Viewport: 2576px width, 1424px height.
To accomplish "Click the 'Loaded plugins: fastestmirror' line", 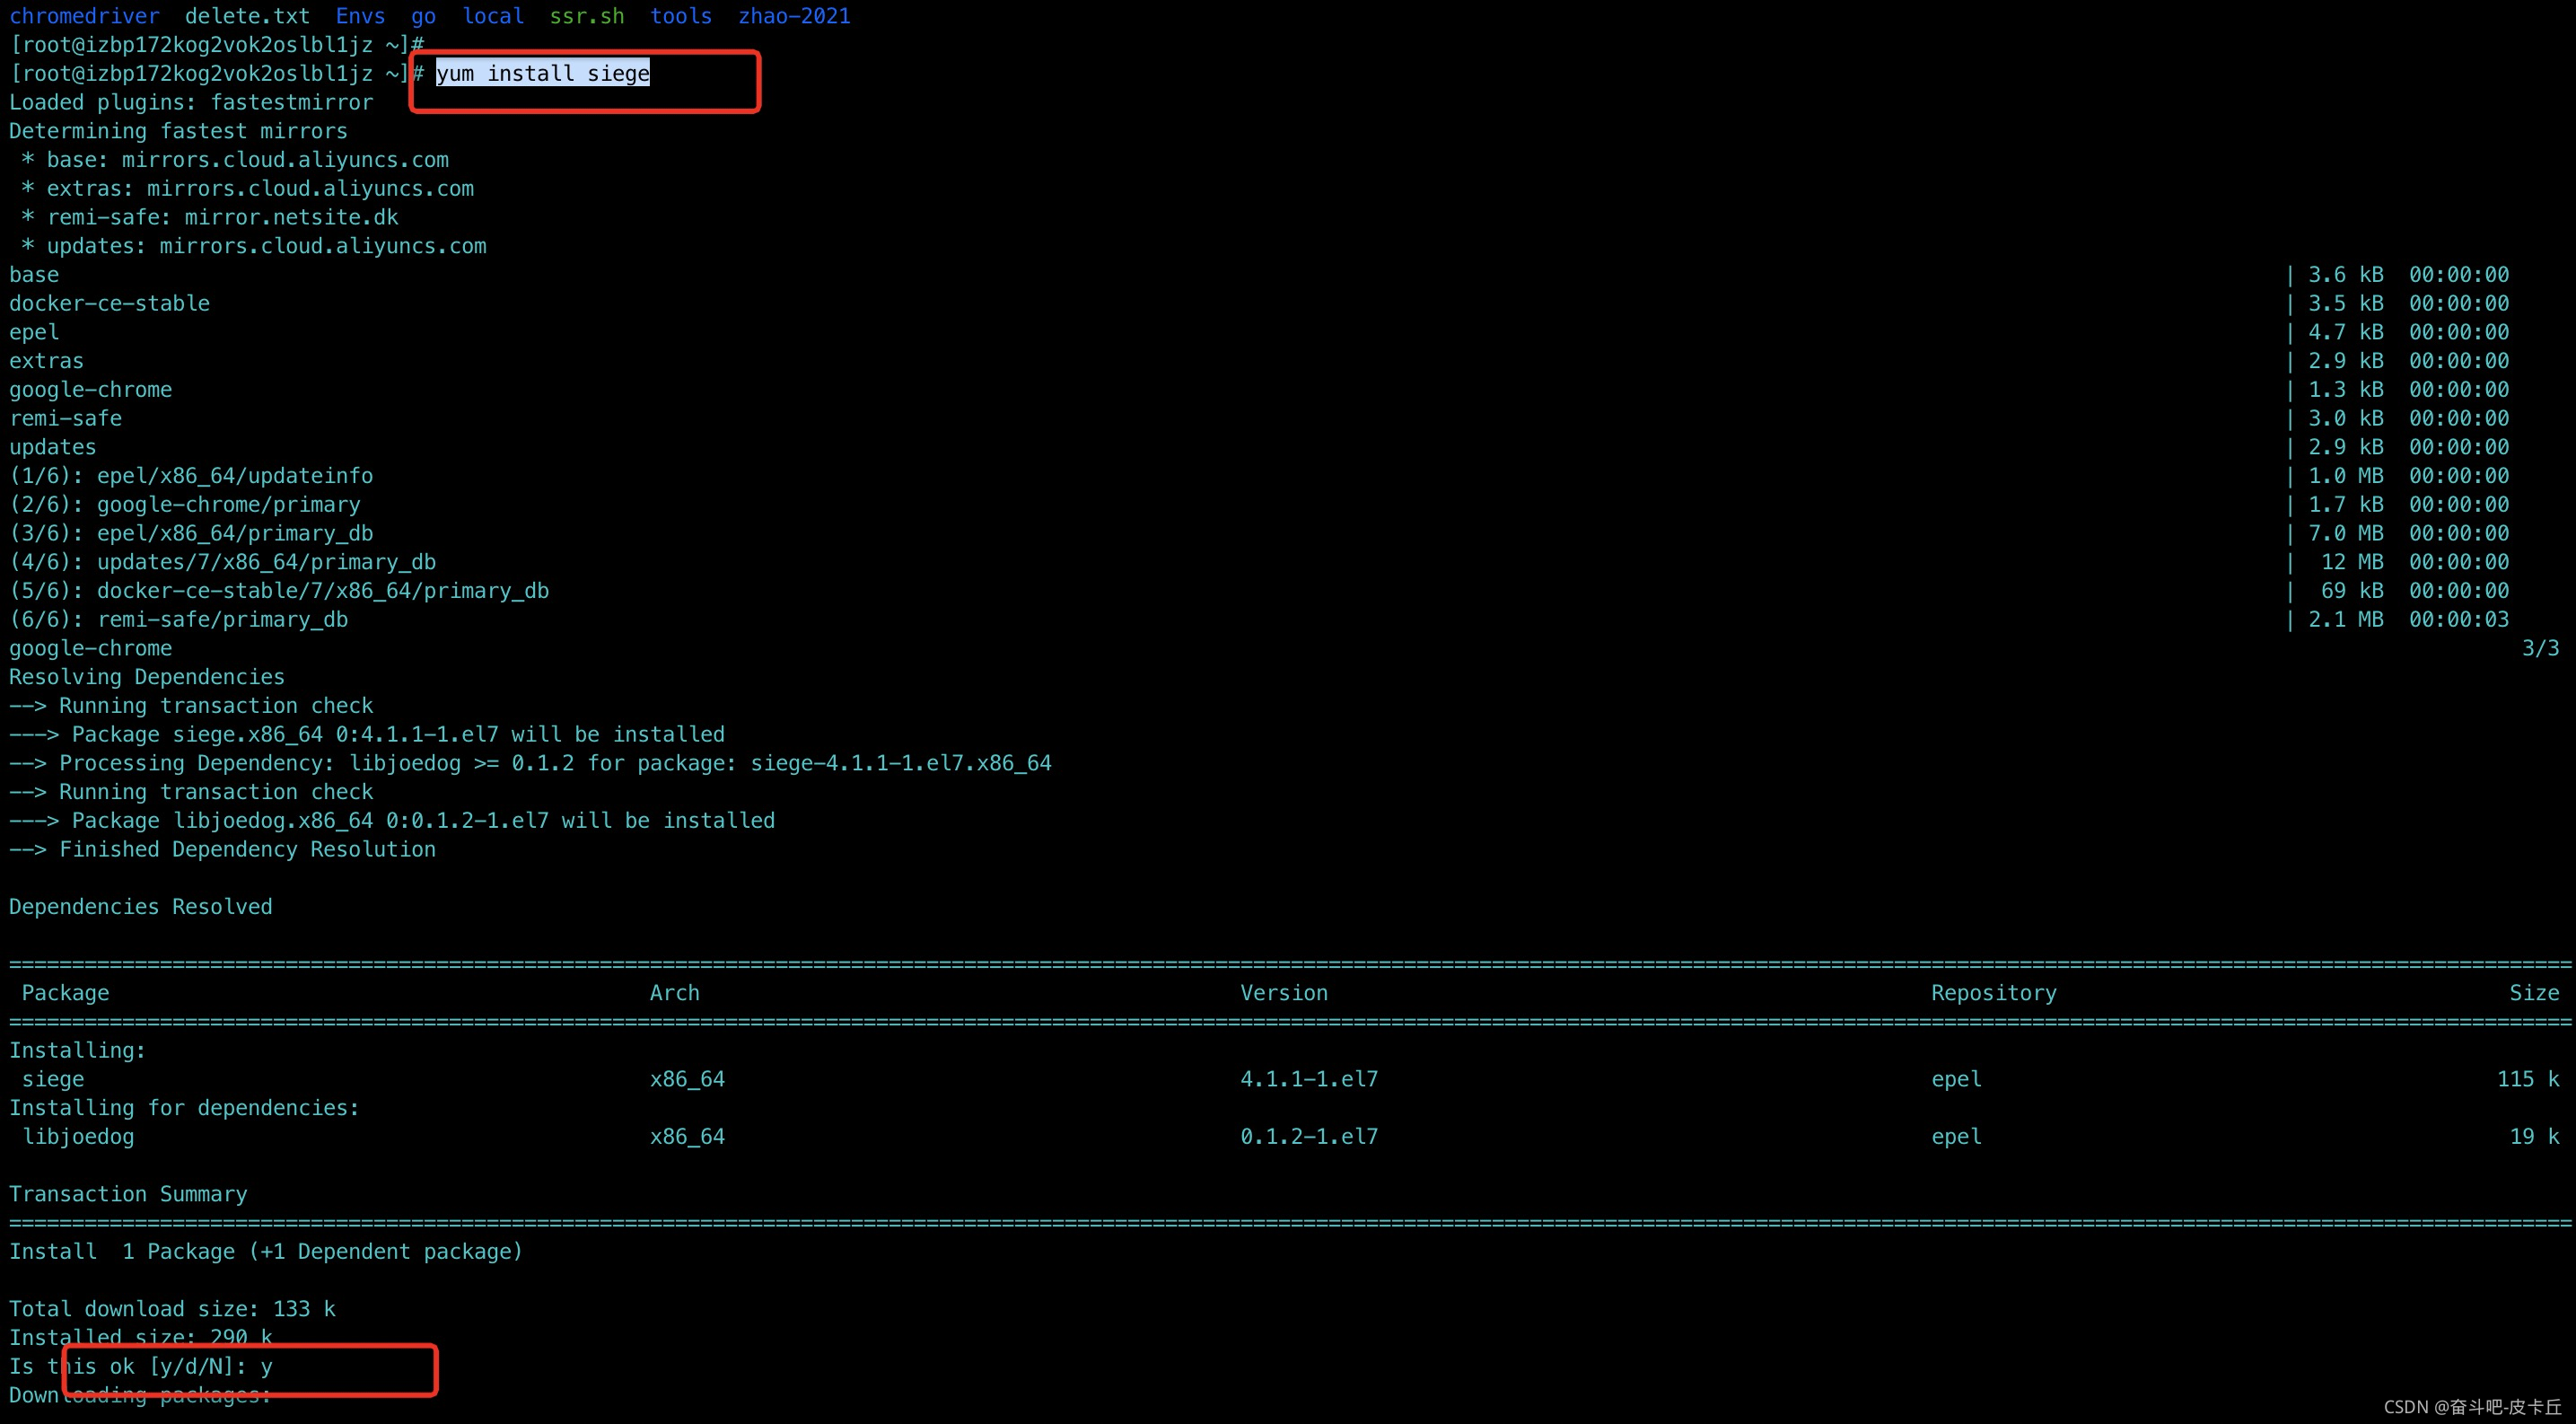I will 190,102.
